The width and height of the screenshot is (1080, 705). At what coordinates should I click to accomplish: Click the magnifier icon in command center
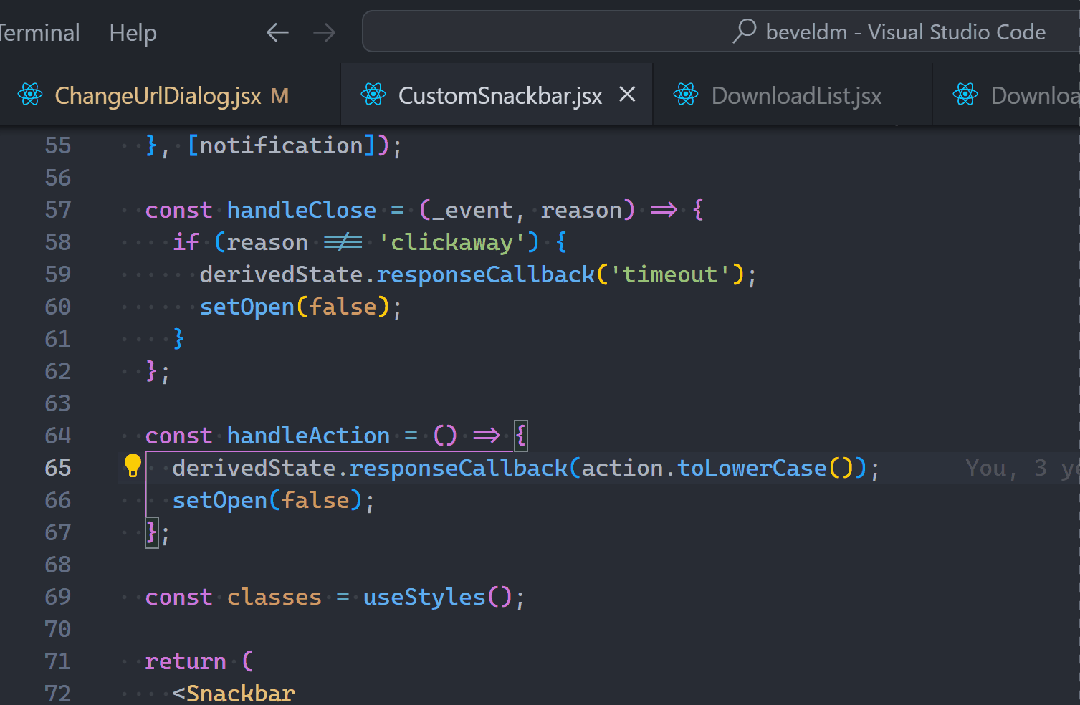745,32
